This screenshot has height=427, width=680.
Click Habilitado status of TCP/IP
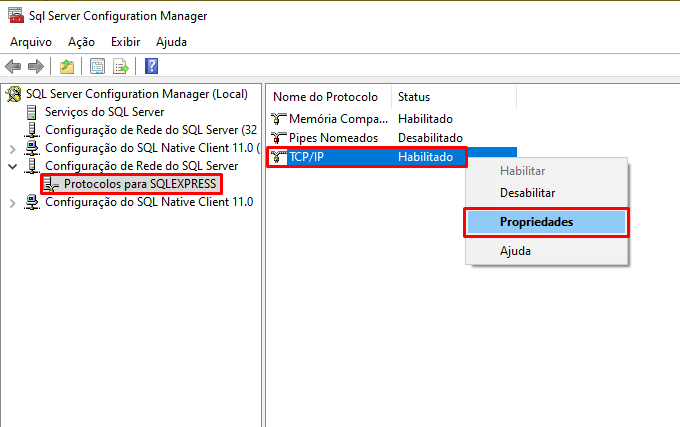click(425, 157)
